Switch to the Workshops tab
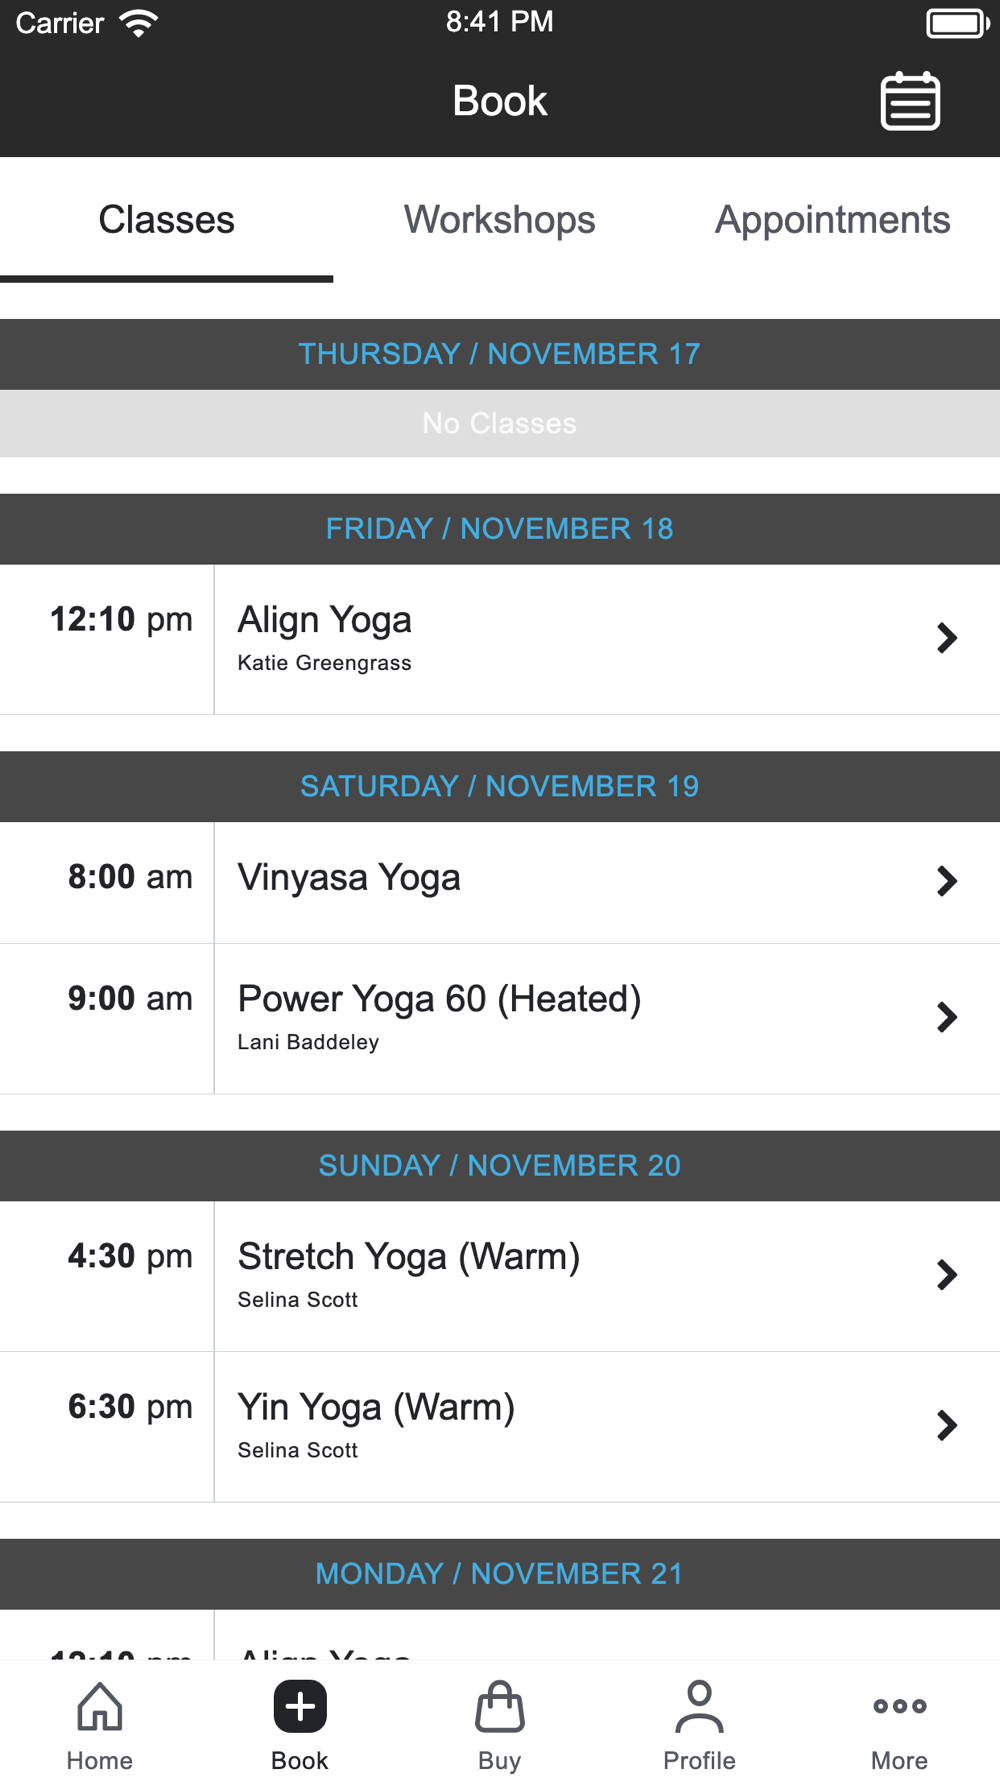The image size is (1000, 1778). [x=499, y=220]
